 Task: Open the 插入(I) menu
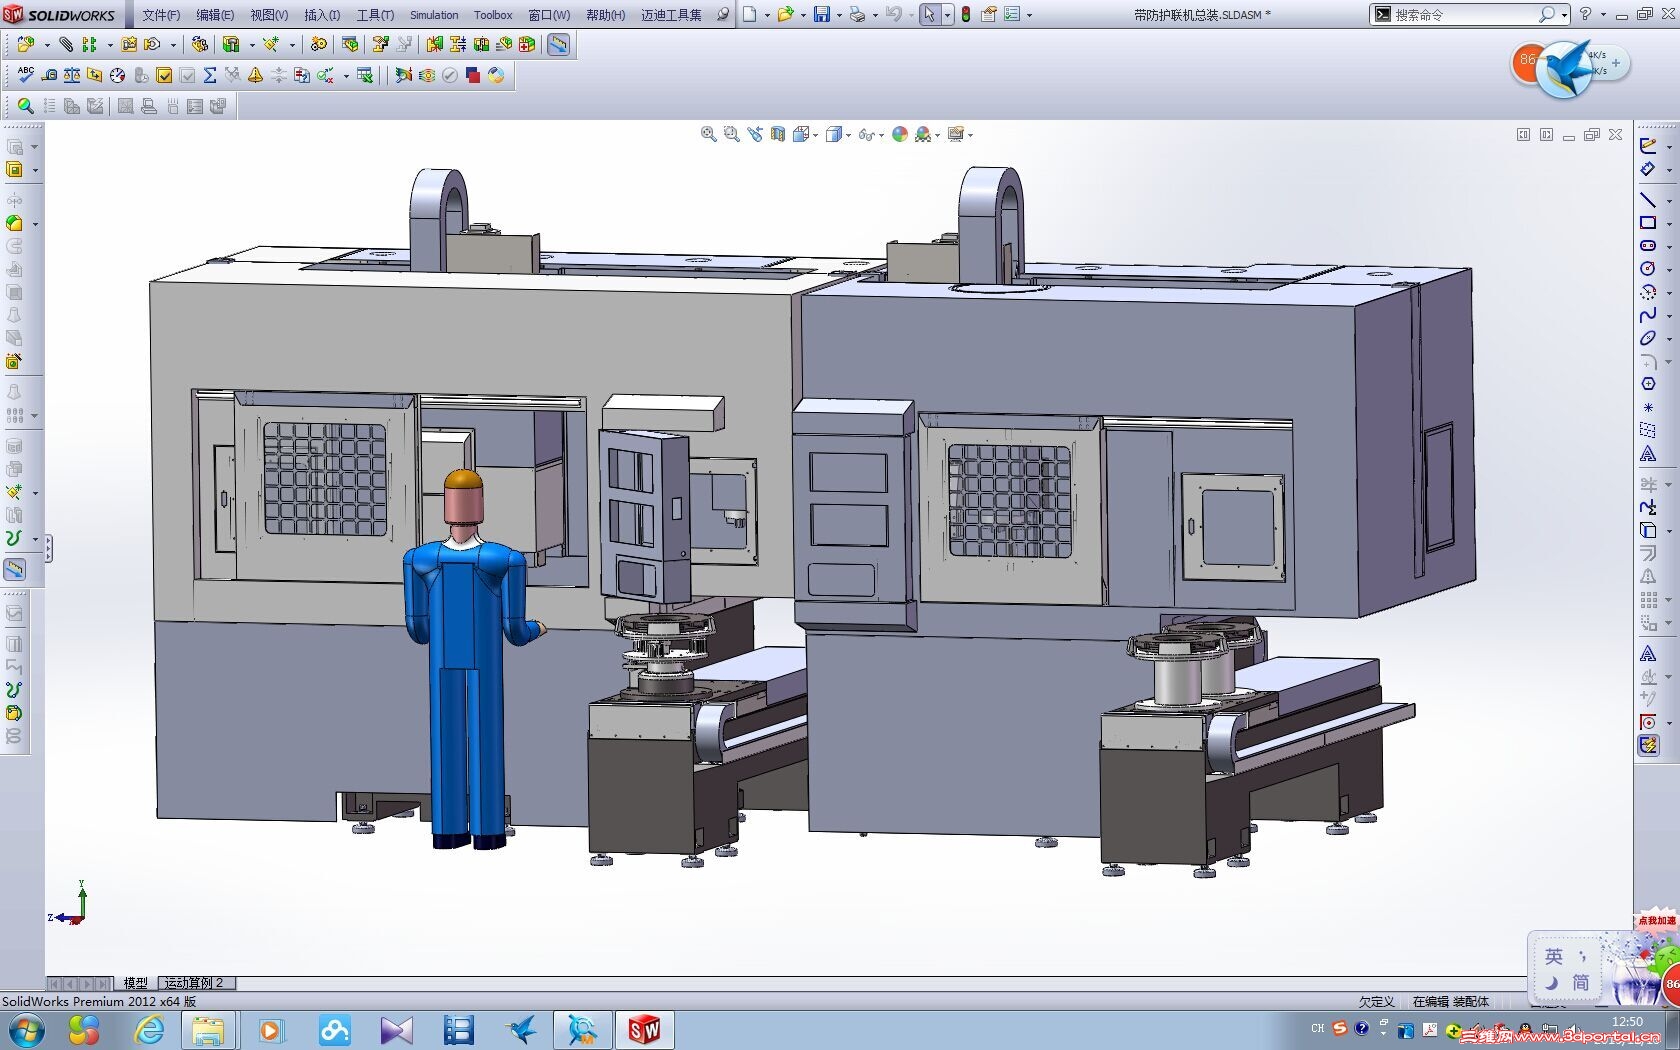click(322, 15)
